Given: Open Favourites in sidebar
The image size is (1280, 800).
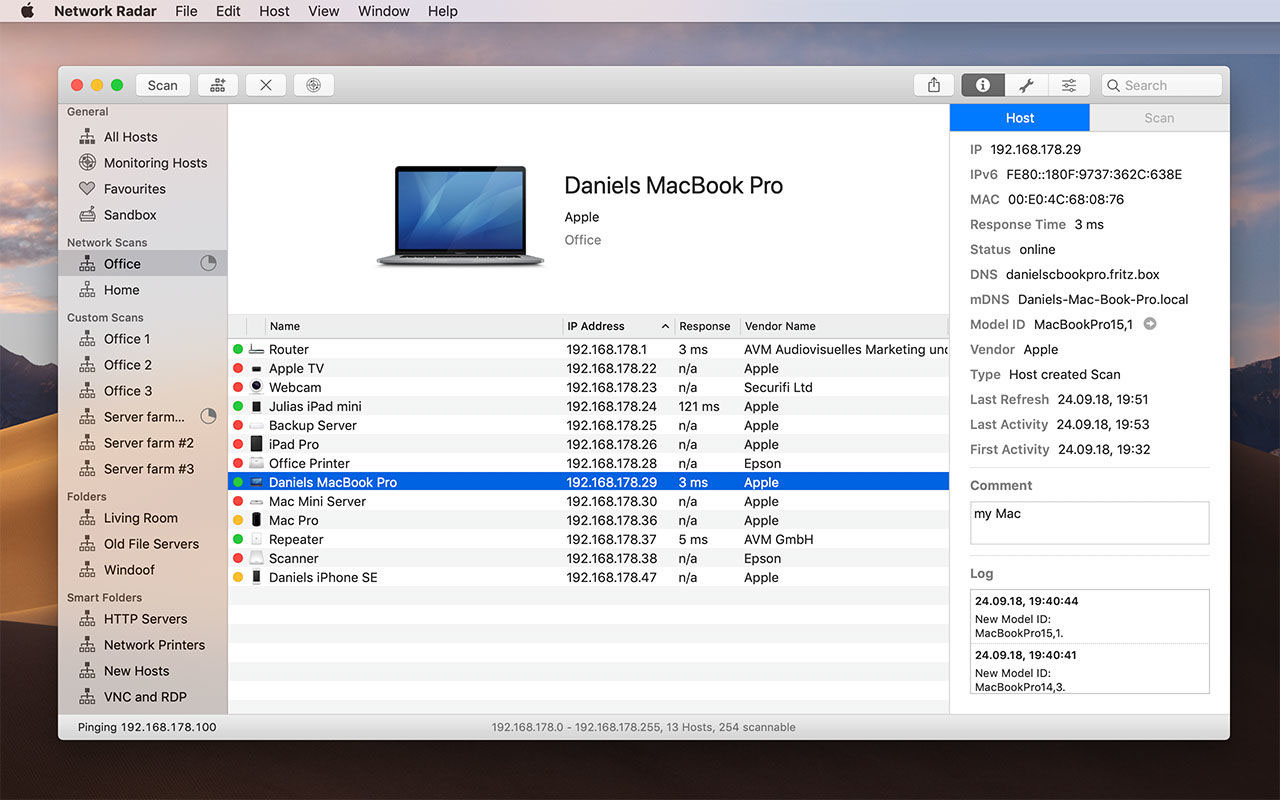Looking at the screenshot, I should pyautogui.click(x=142, y=189).
